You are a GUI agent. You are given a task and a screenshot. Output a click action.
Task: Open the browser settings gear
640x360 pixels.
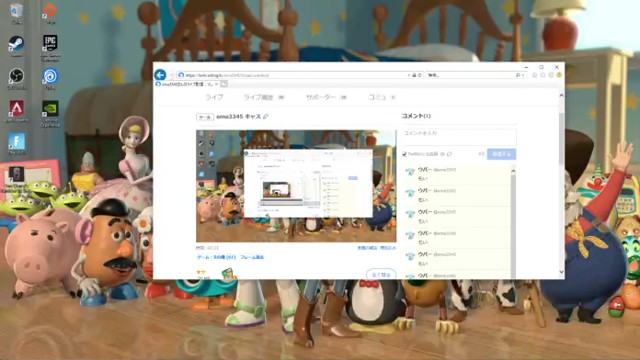pyautogui.click(x=551, y=75)
